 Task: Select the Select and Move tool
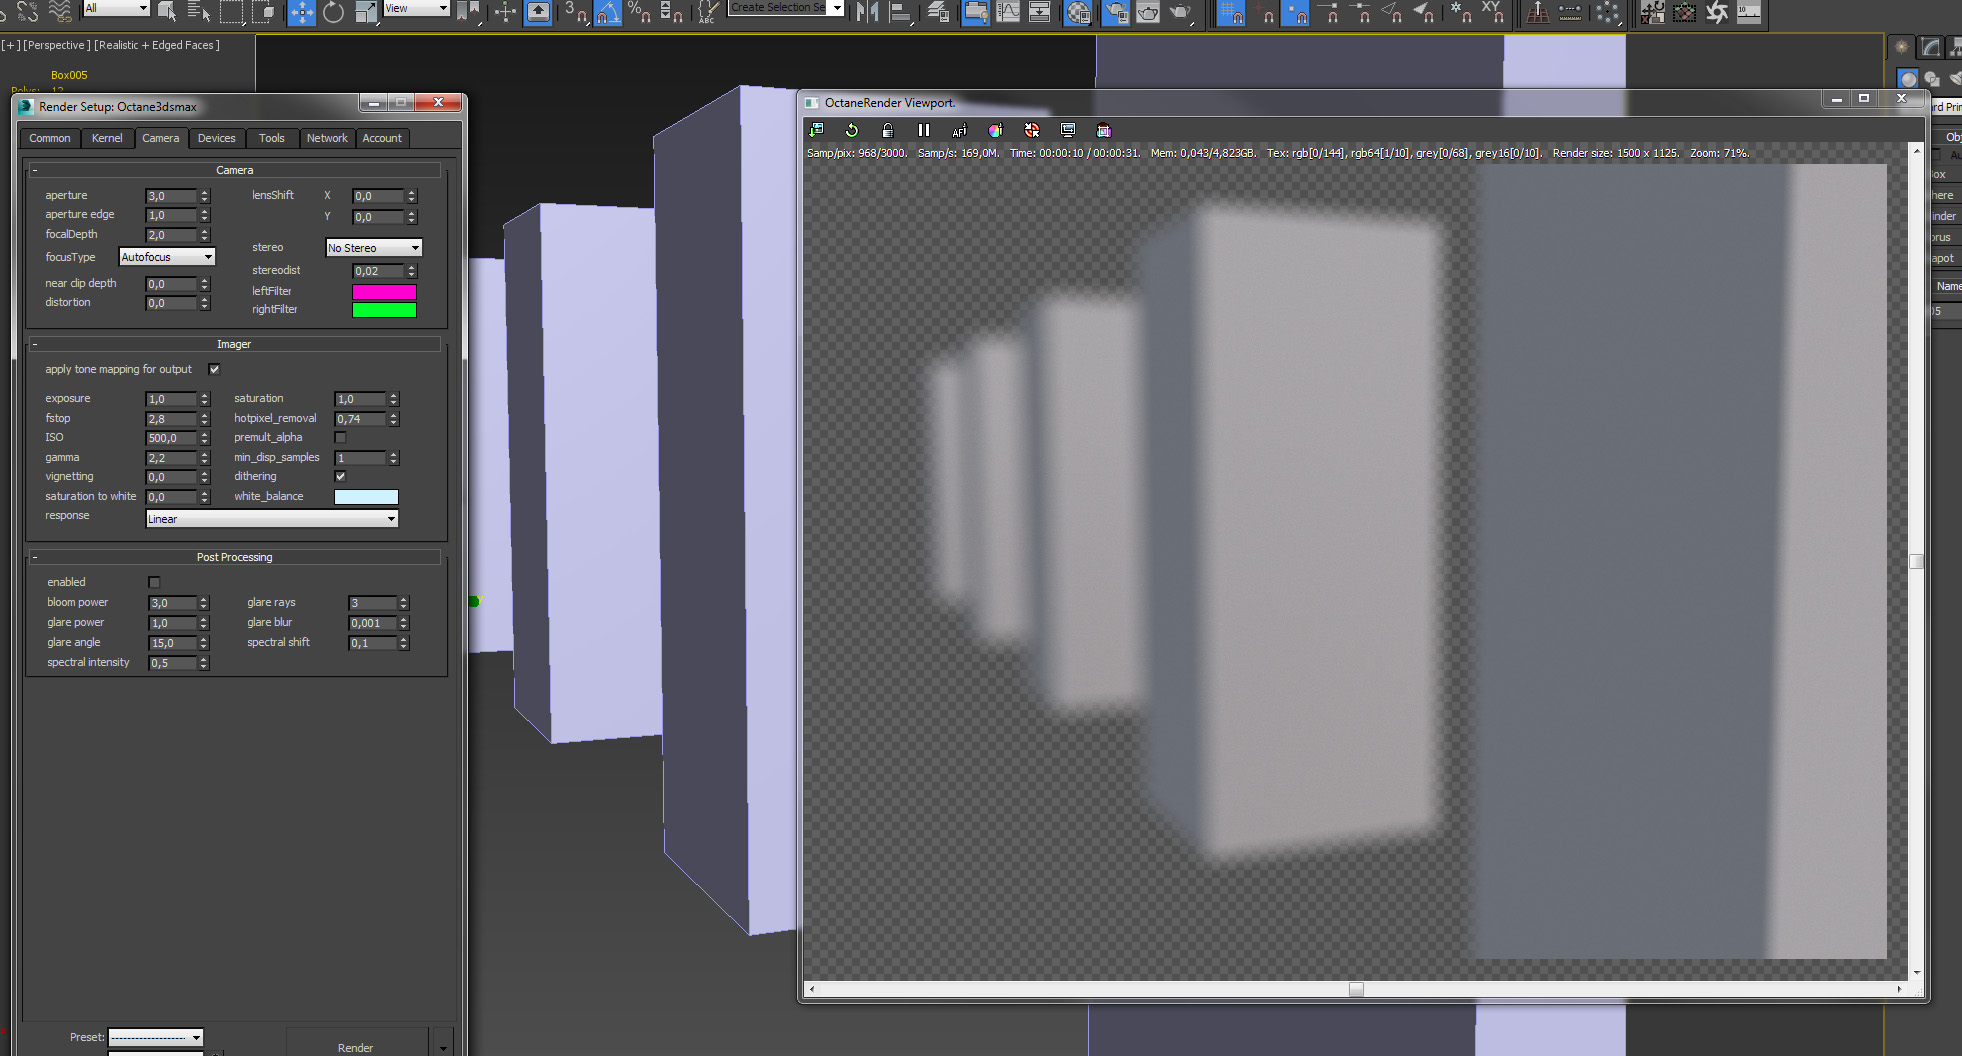[301, 12]
